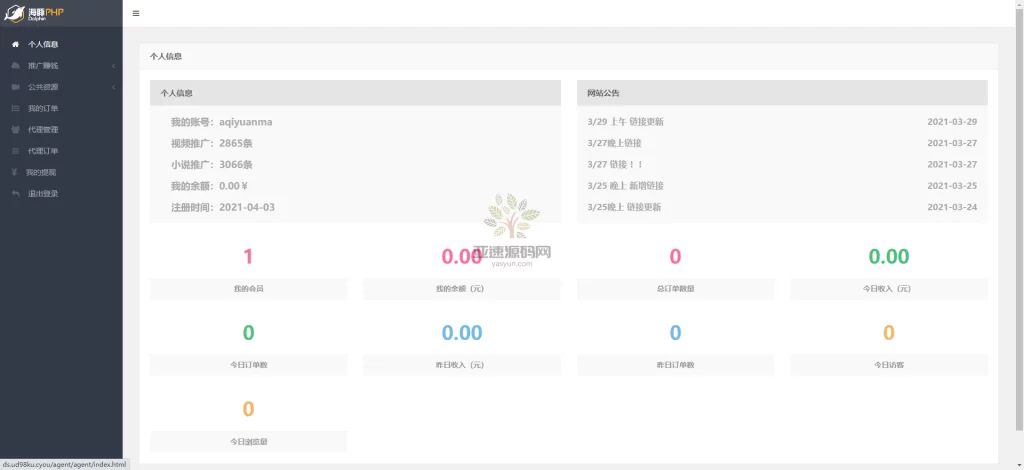
Task: Open the 3/29 上午 链接更新 announcement
Action: click(625, 122)
